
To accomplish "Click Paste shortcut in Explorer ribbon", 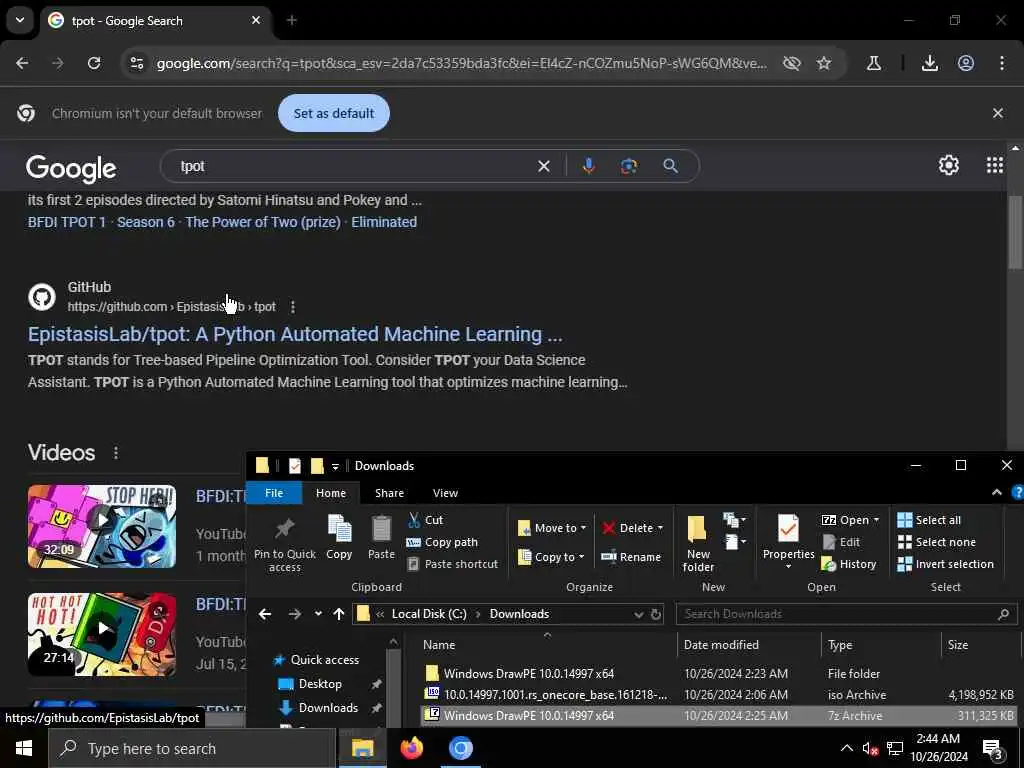I will click(x=453, y=564).
